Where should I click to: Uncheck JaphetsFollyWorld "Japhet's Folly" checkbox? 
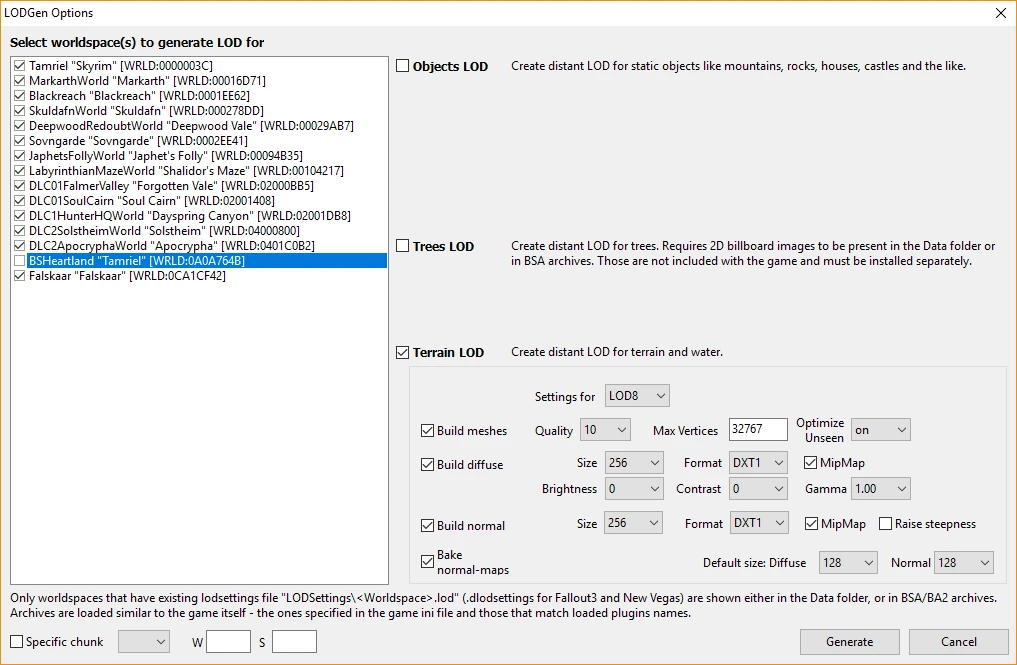click(19, 155)
